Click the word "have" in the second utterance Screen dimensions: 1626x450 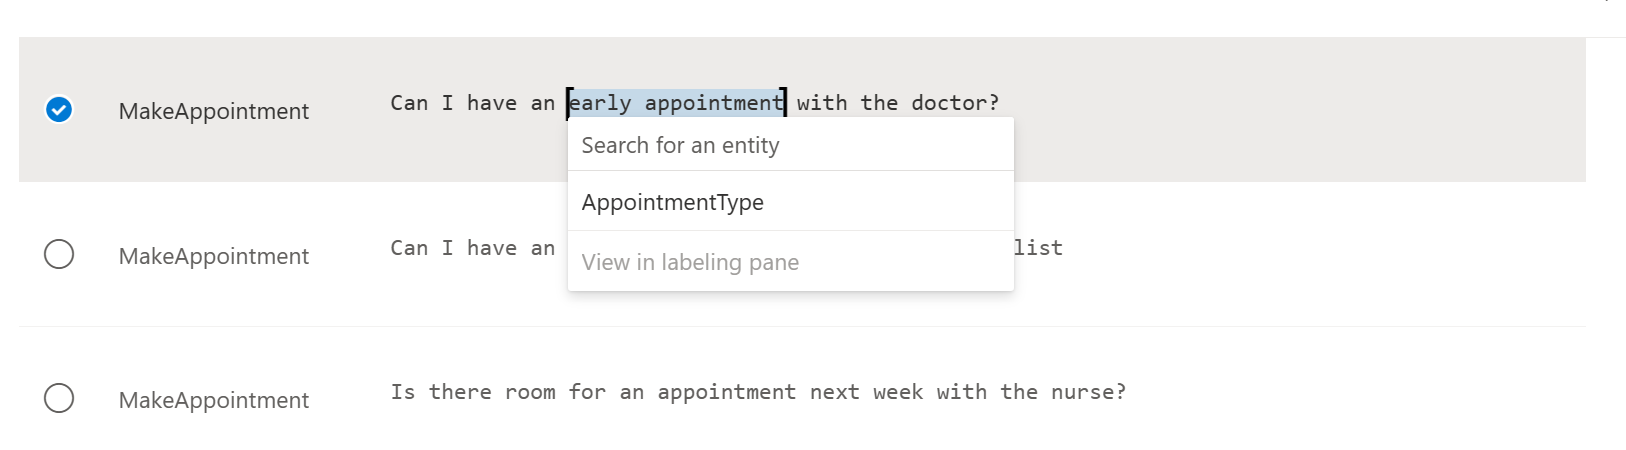492,248
